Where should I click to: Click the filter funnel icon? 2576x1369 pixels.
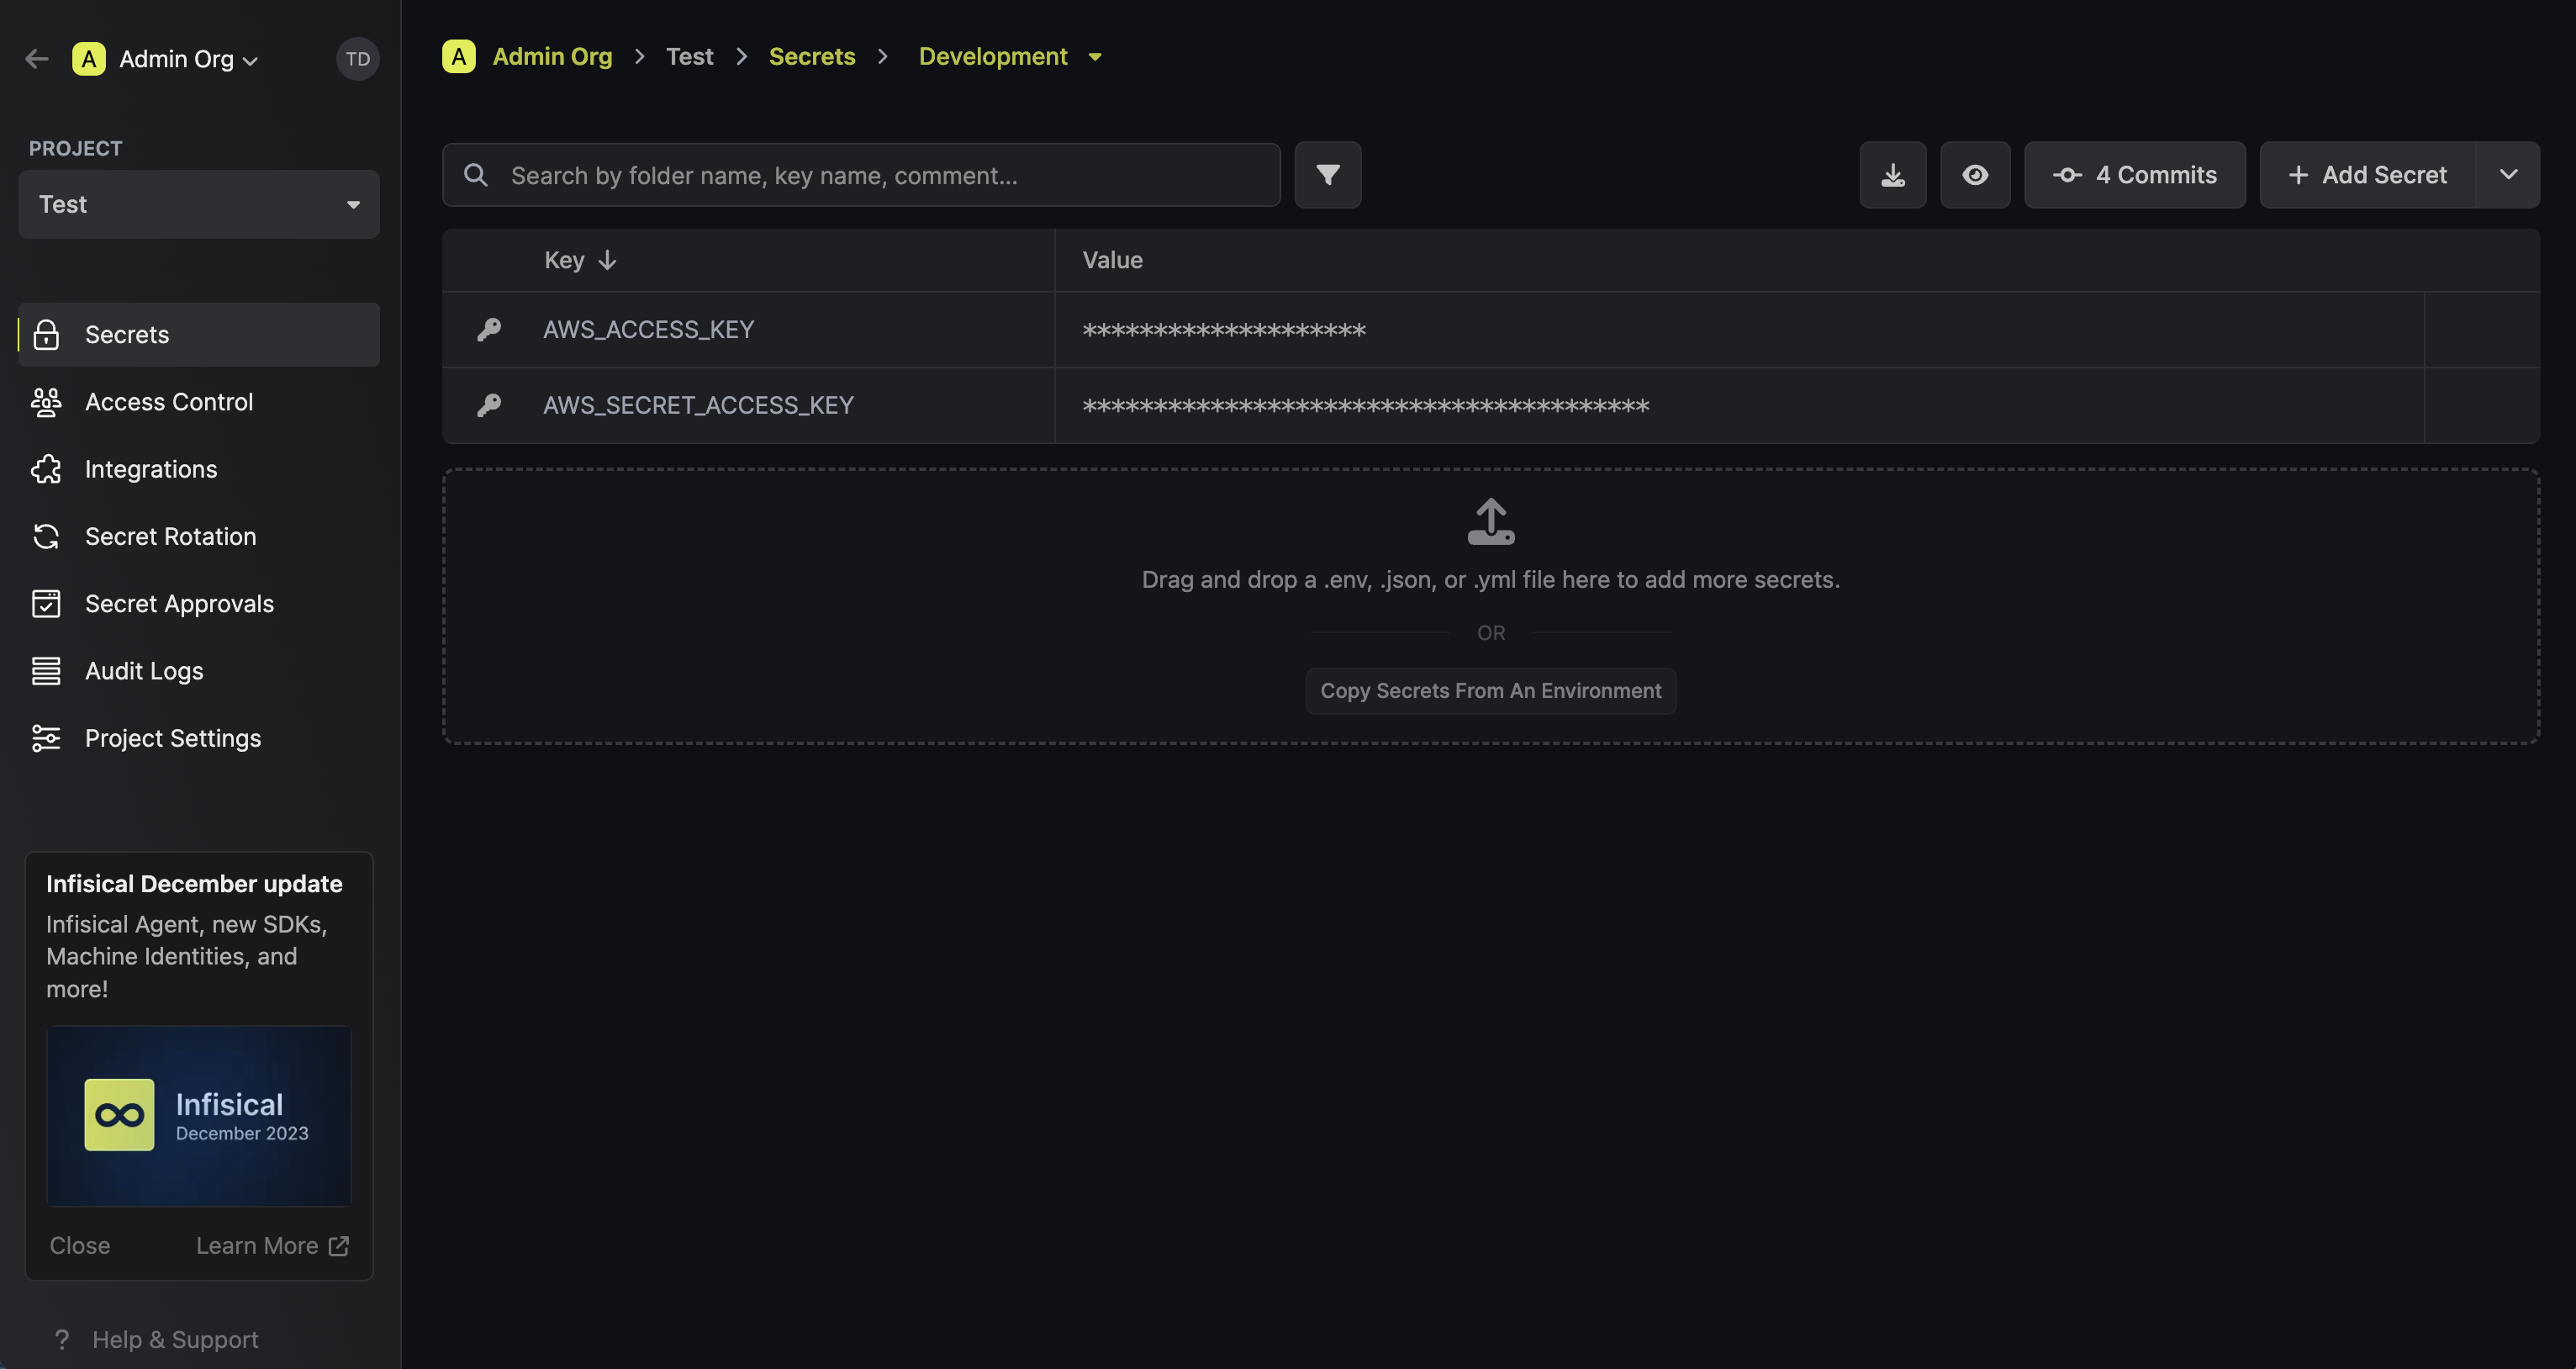pyautogui.click(x=1328, y=175)
